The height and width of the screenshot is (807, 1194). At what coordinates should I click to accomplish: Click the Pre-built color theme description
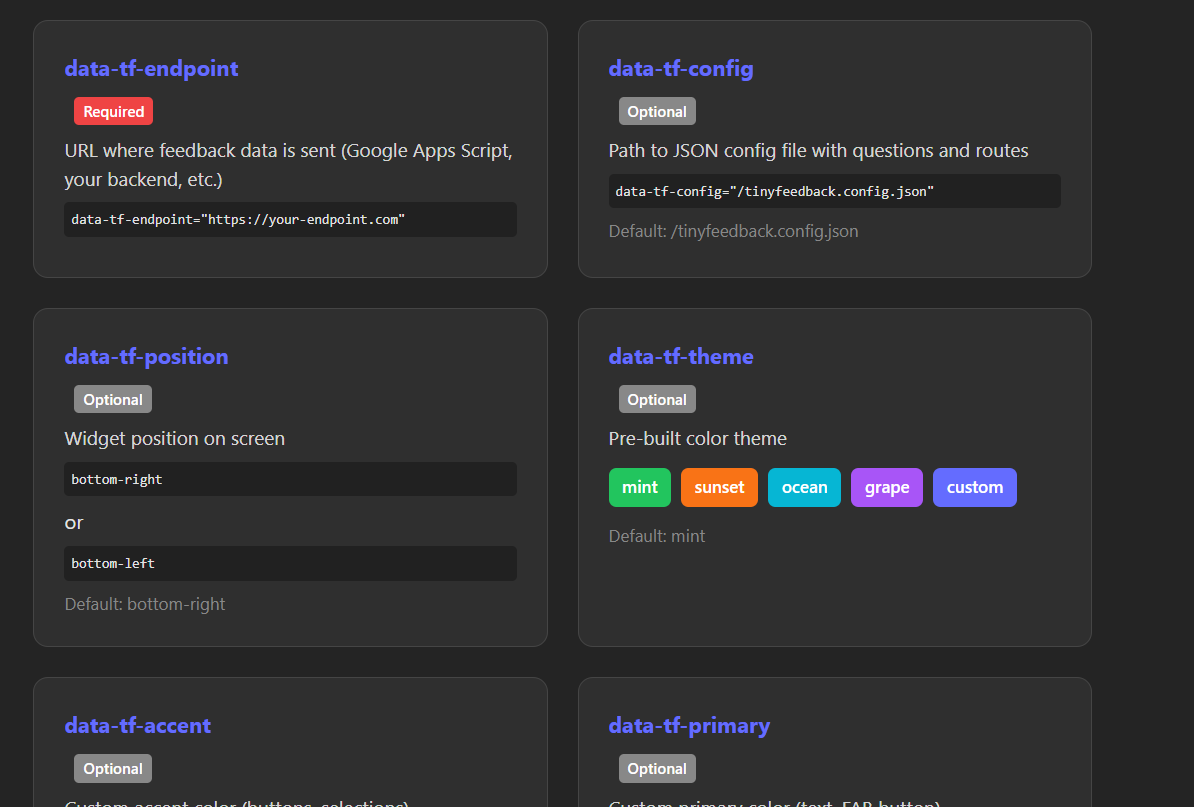pyautogui.click(x=698, y=439)
